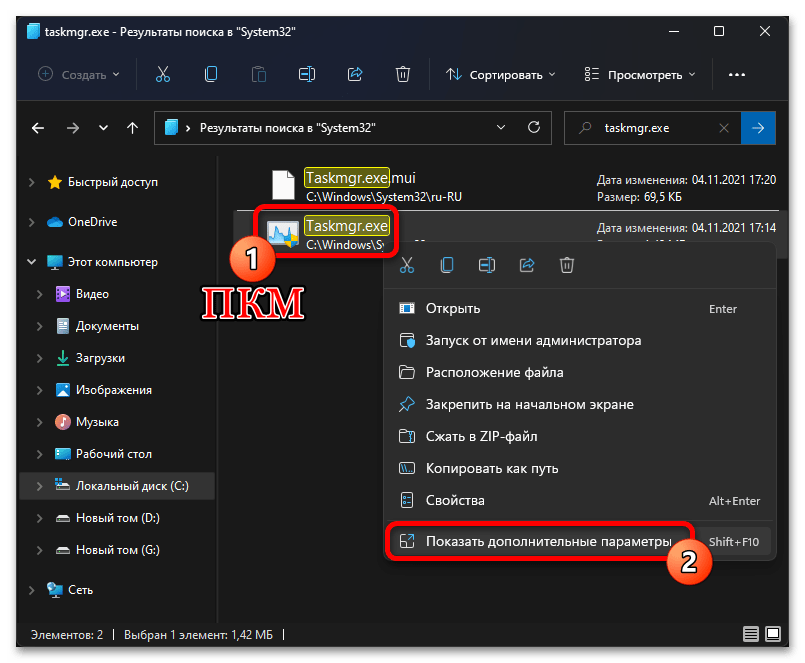Click the Taskmgr.exe.mui file name
Image resolution: width=805 pixels, height=663 pixels.
(360, 178)
